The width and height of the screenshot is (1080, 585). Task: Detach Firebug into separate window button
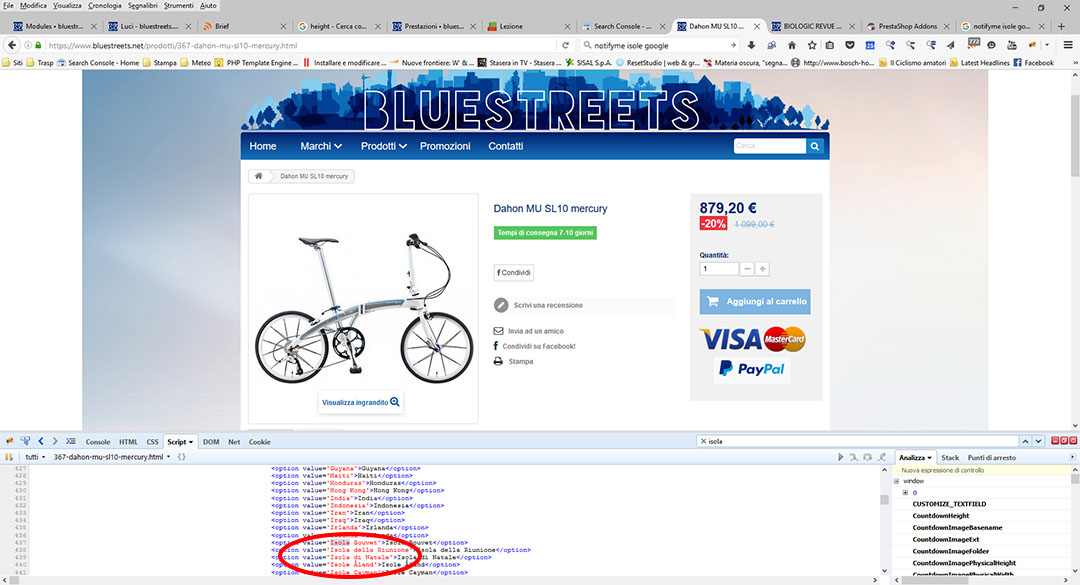click(x=1063, y=441)
